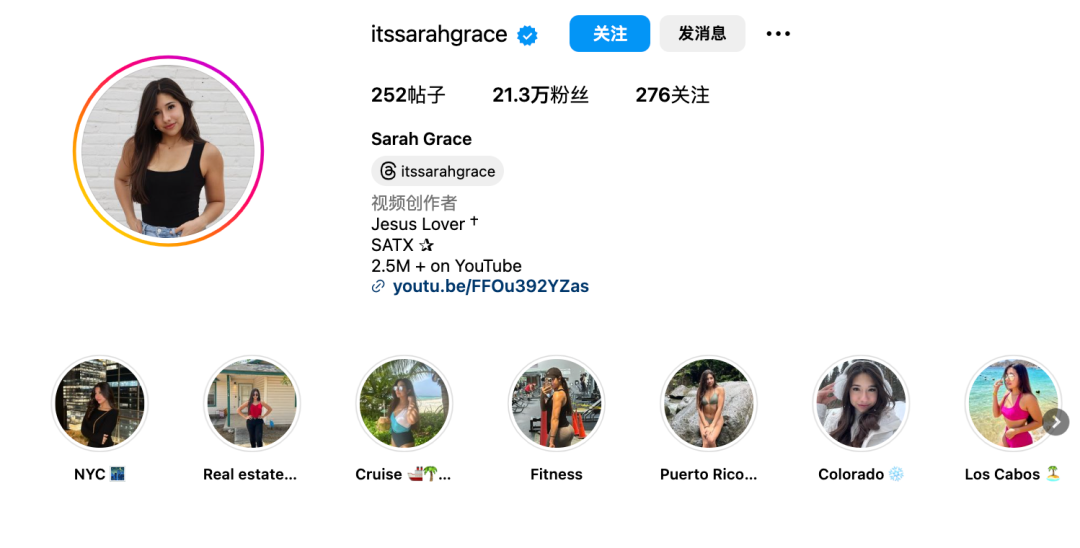Open the three-dot more options menu

pos(778,34)
